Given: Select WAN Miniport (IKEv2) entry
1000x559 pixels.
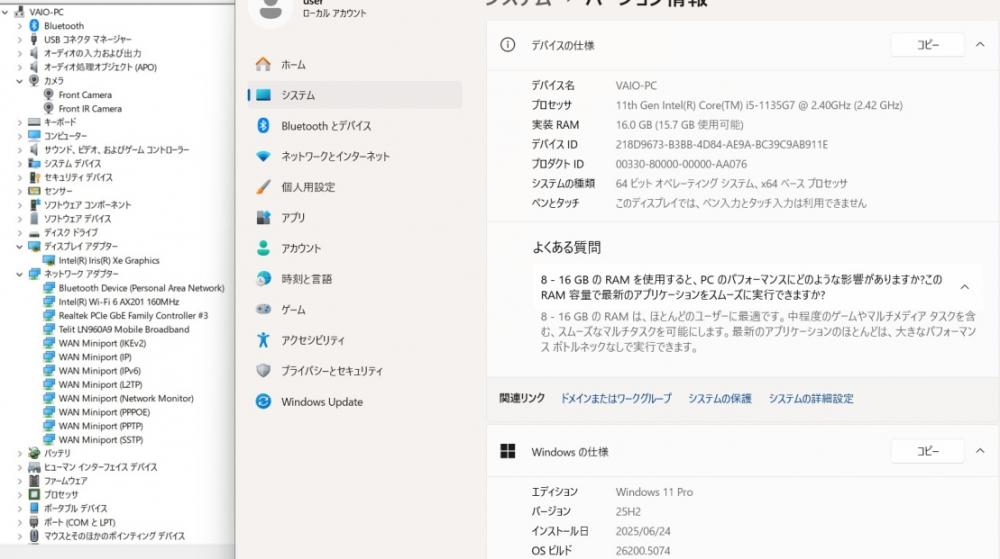Looking at the screenshot, I should 102,343.
